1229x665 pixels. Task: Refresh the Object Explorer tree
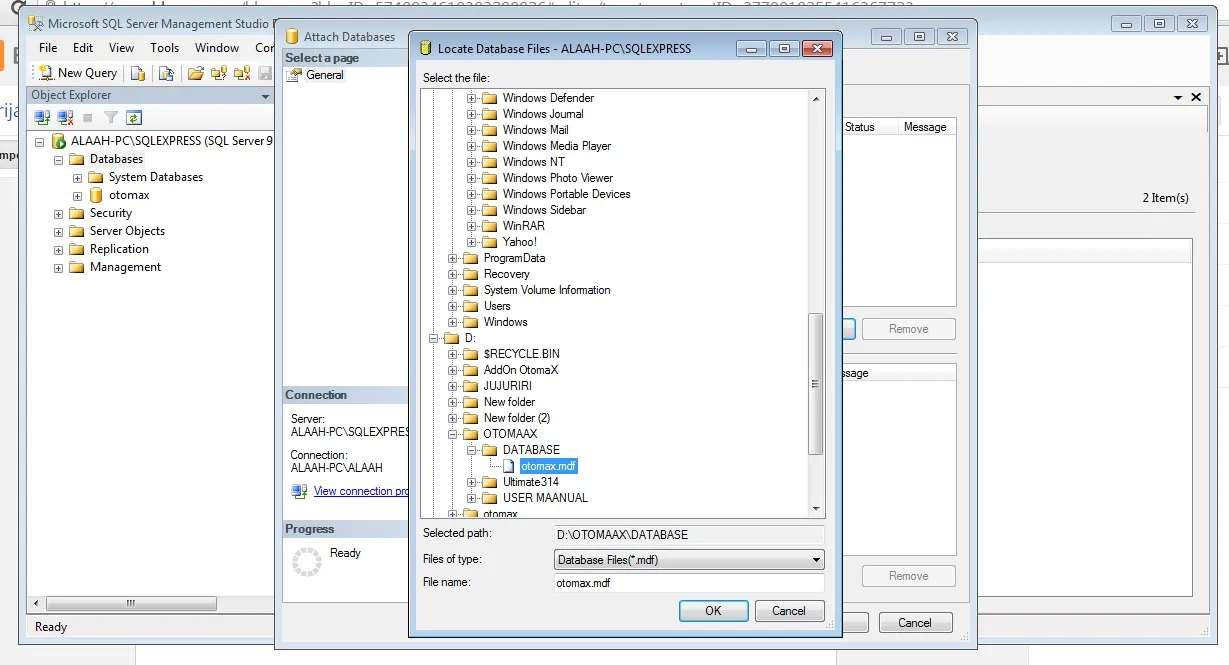(x=133, y=118)
